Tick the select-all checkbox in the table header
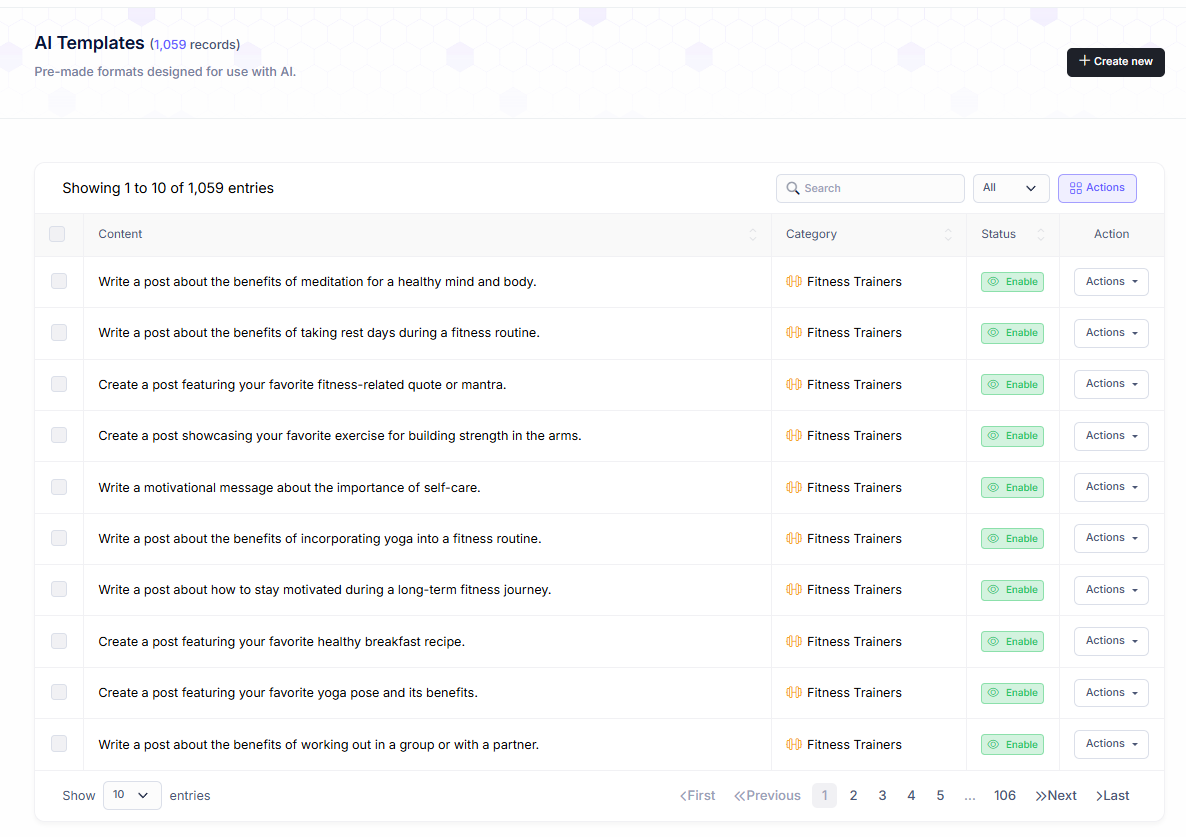The height and width of the screenshot is (837, 1186). (57, 234)
